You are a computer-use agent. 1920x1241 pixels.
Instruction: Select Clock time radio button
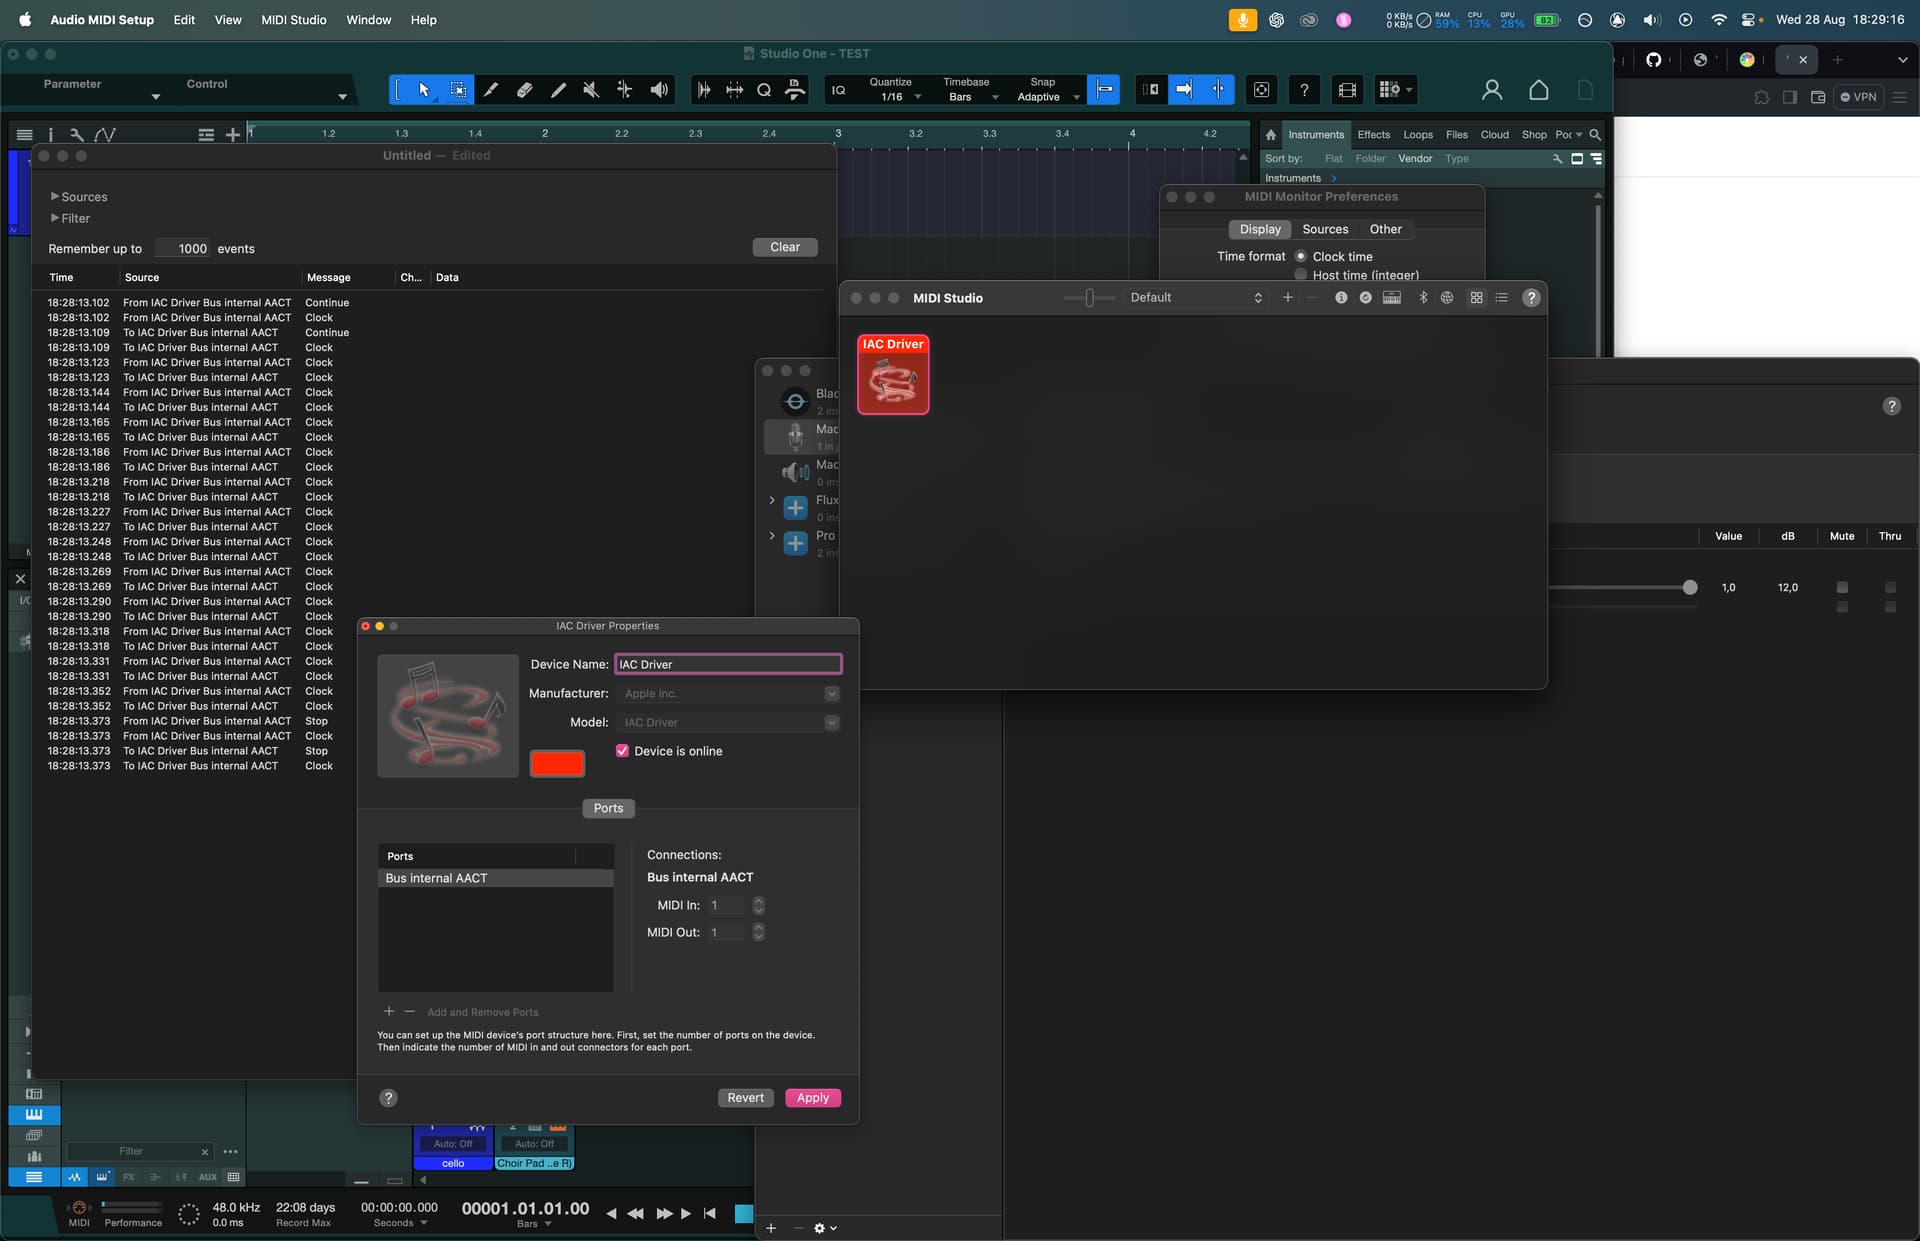(1301, 257)
